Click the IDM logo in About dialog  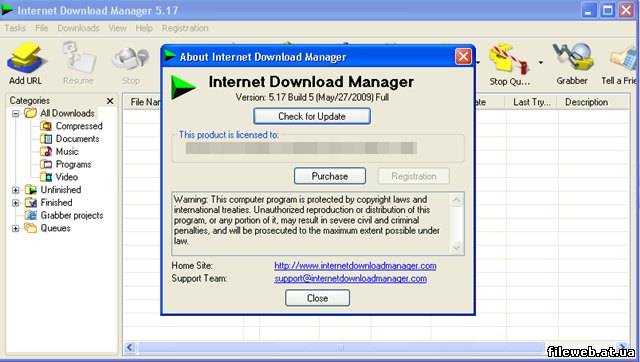coord(183,87)
